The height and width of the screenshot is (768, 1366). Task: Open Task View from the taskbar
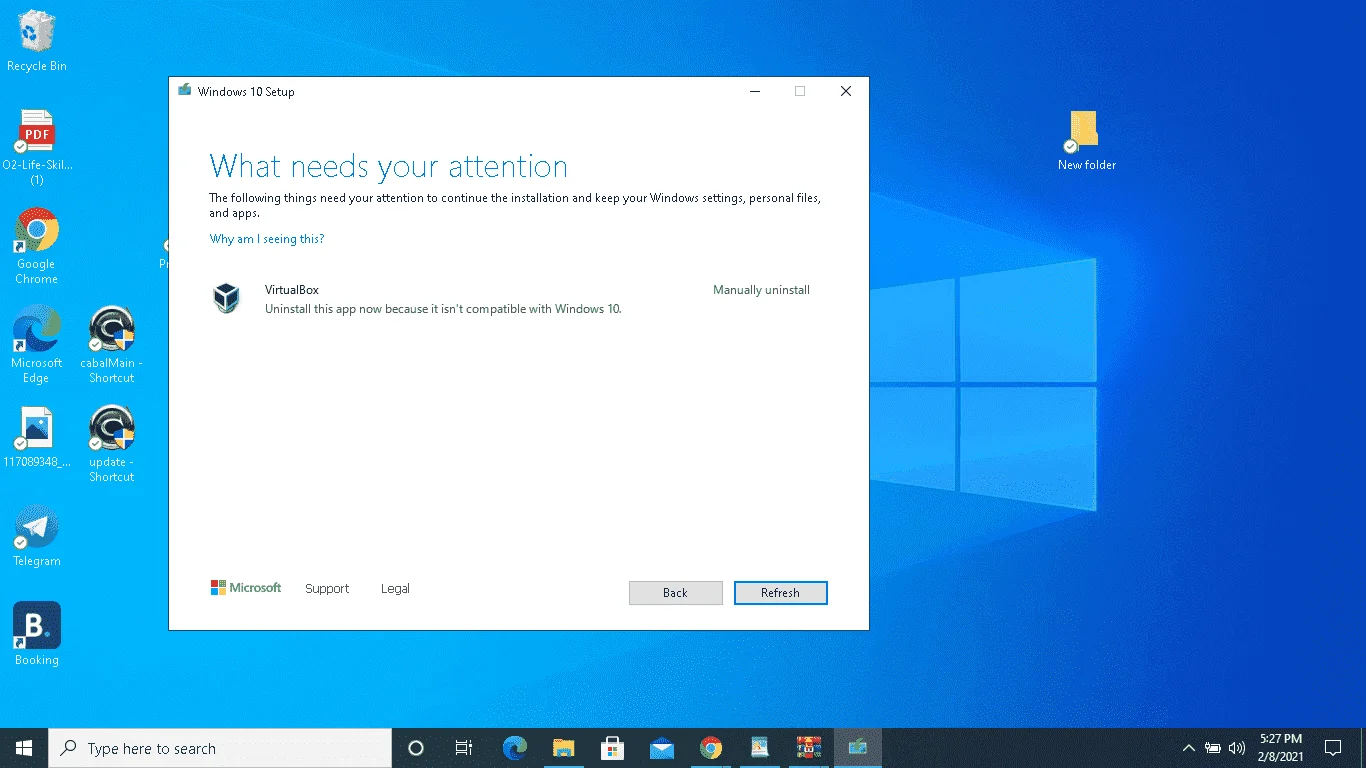[x=464, y=748]
